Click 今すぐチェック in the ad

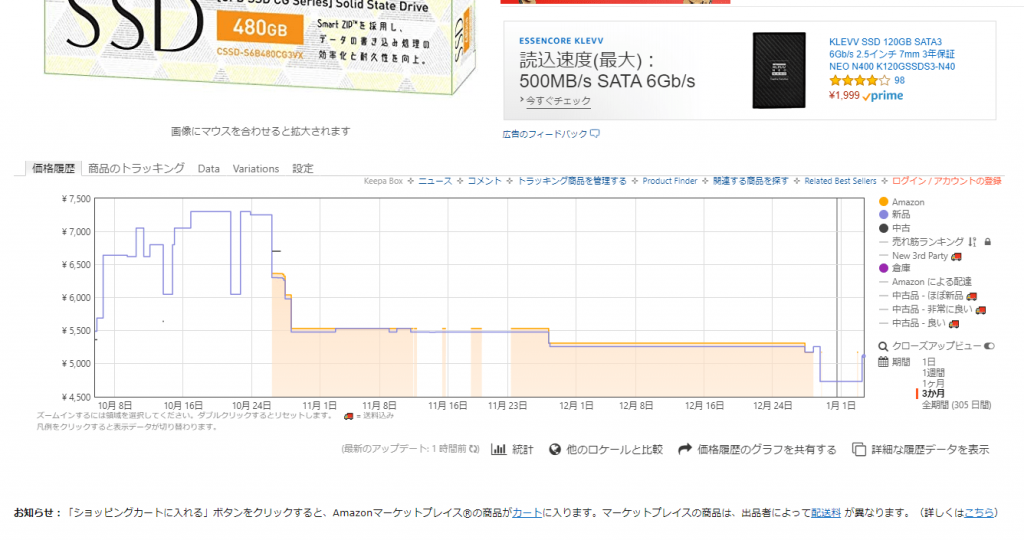[x=558, y=101]
